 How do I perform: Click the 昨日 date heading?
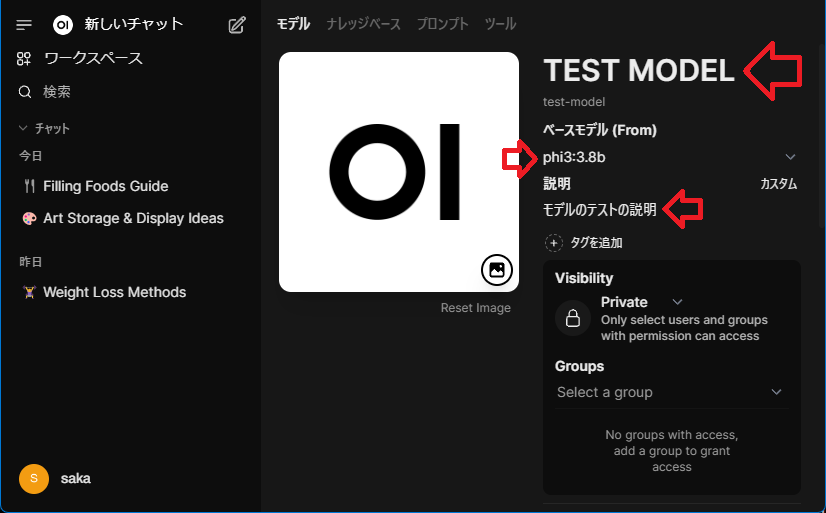(31, 262)
